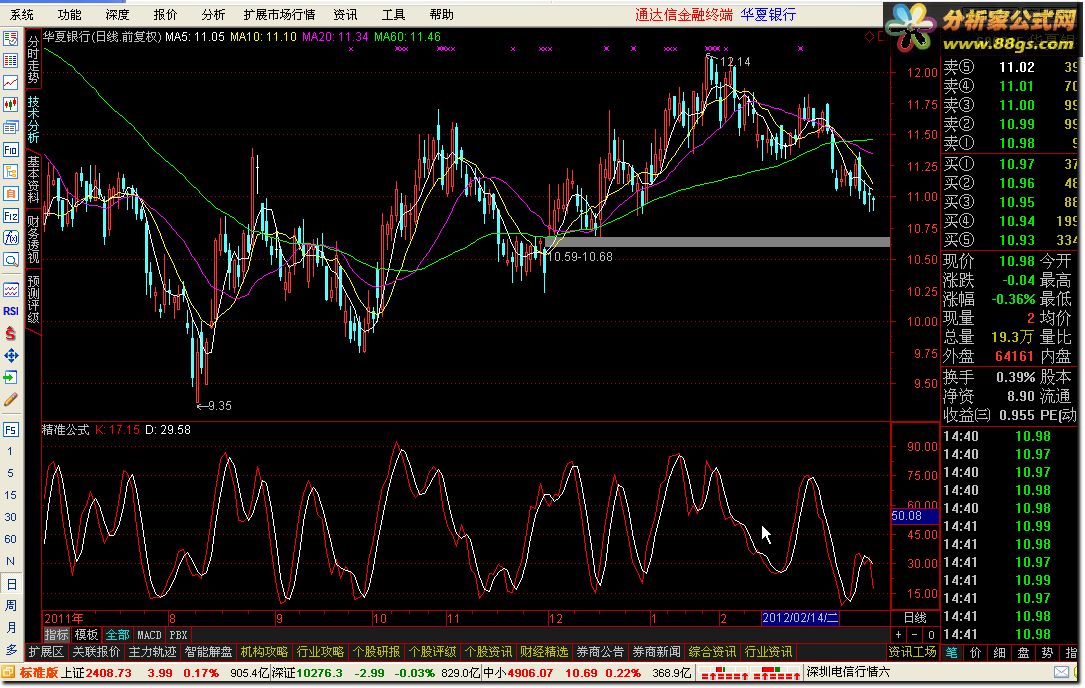Screen dimensions: 1085x688
Task: Switch to 预测评级 side tab
Action: point(33,299)
